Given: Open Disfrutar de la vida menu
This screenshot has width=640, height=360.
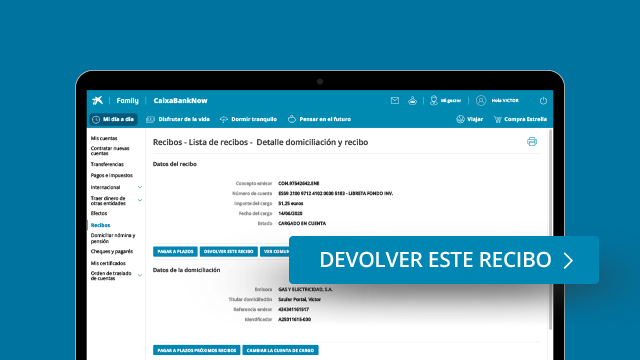Looking at the screenshot, I should tap(184, 119).
